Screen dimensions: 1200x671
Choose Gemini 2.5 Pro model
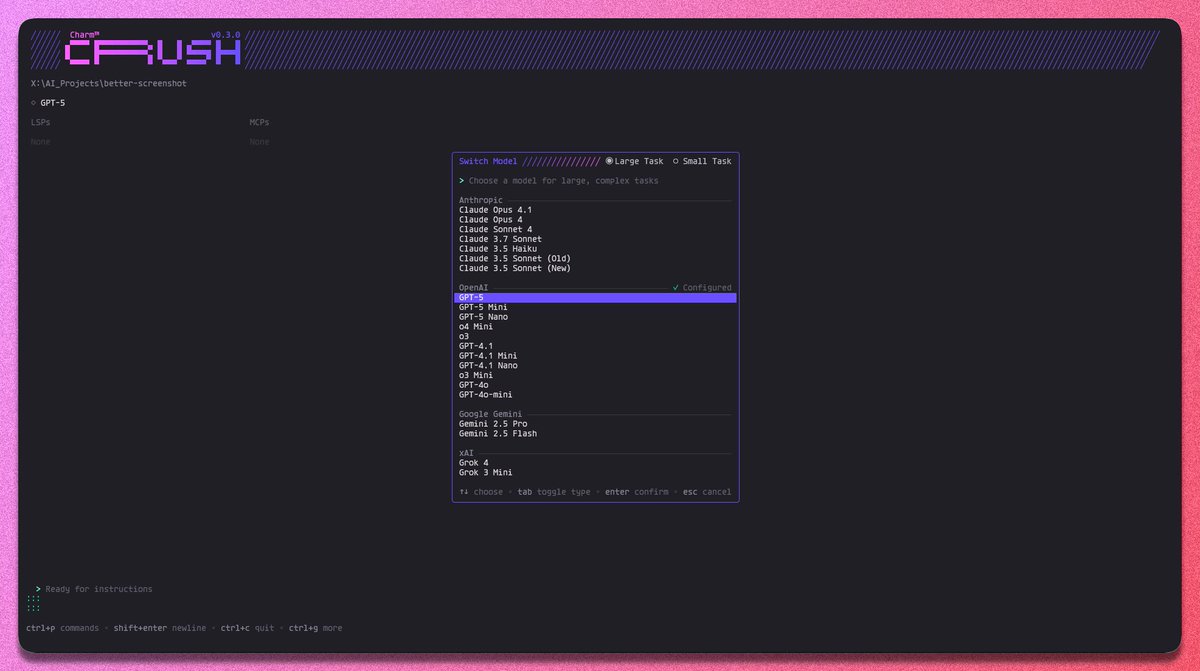tap(493, 424)
